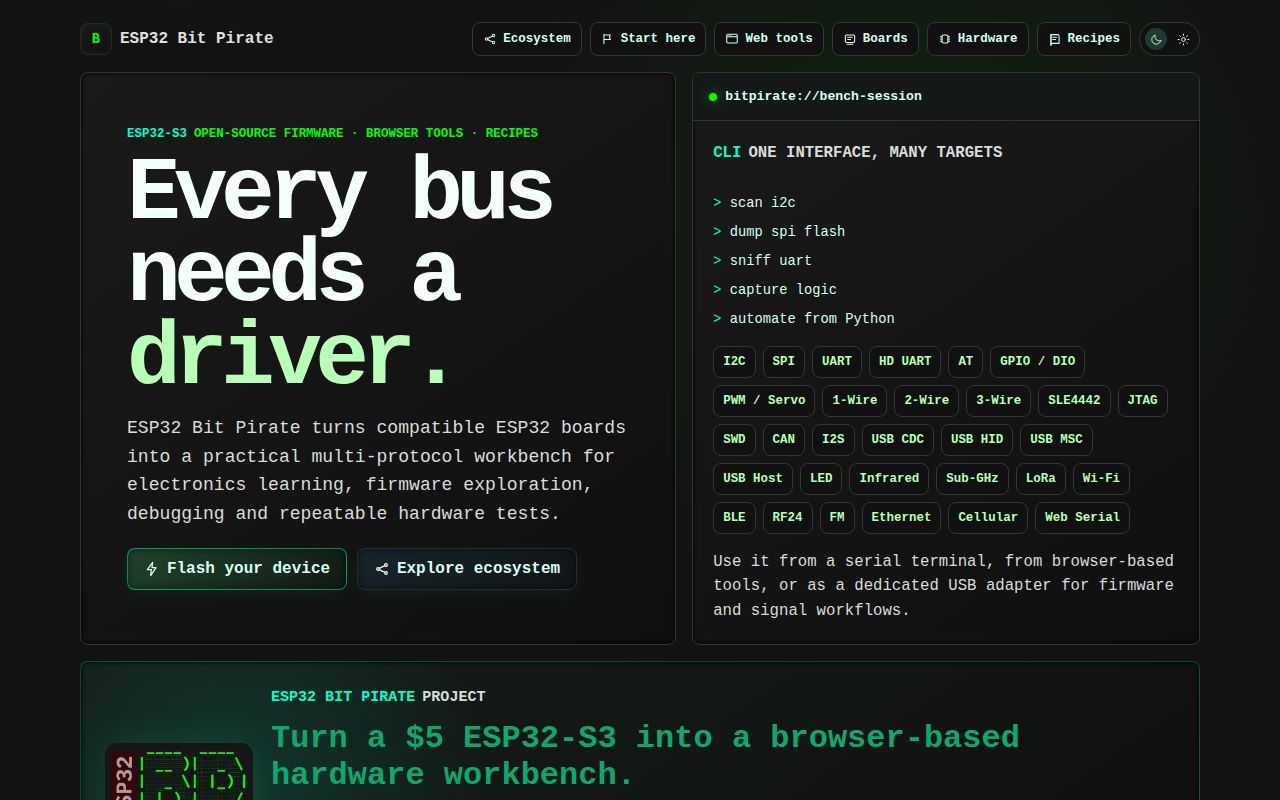
Task: Select the SPI protocol chip
Action: (784, 362)
